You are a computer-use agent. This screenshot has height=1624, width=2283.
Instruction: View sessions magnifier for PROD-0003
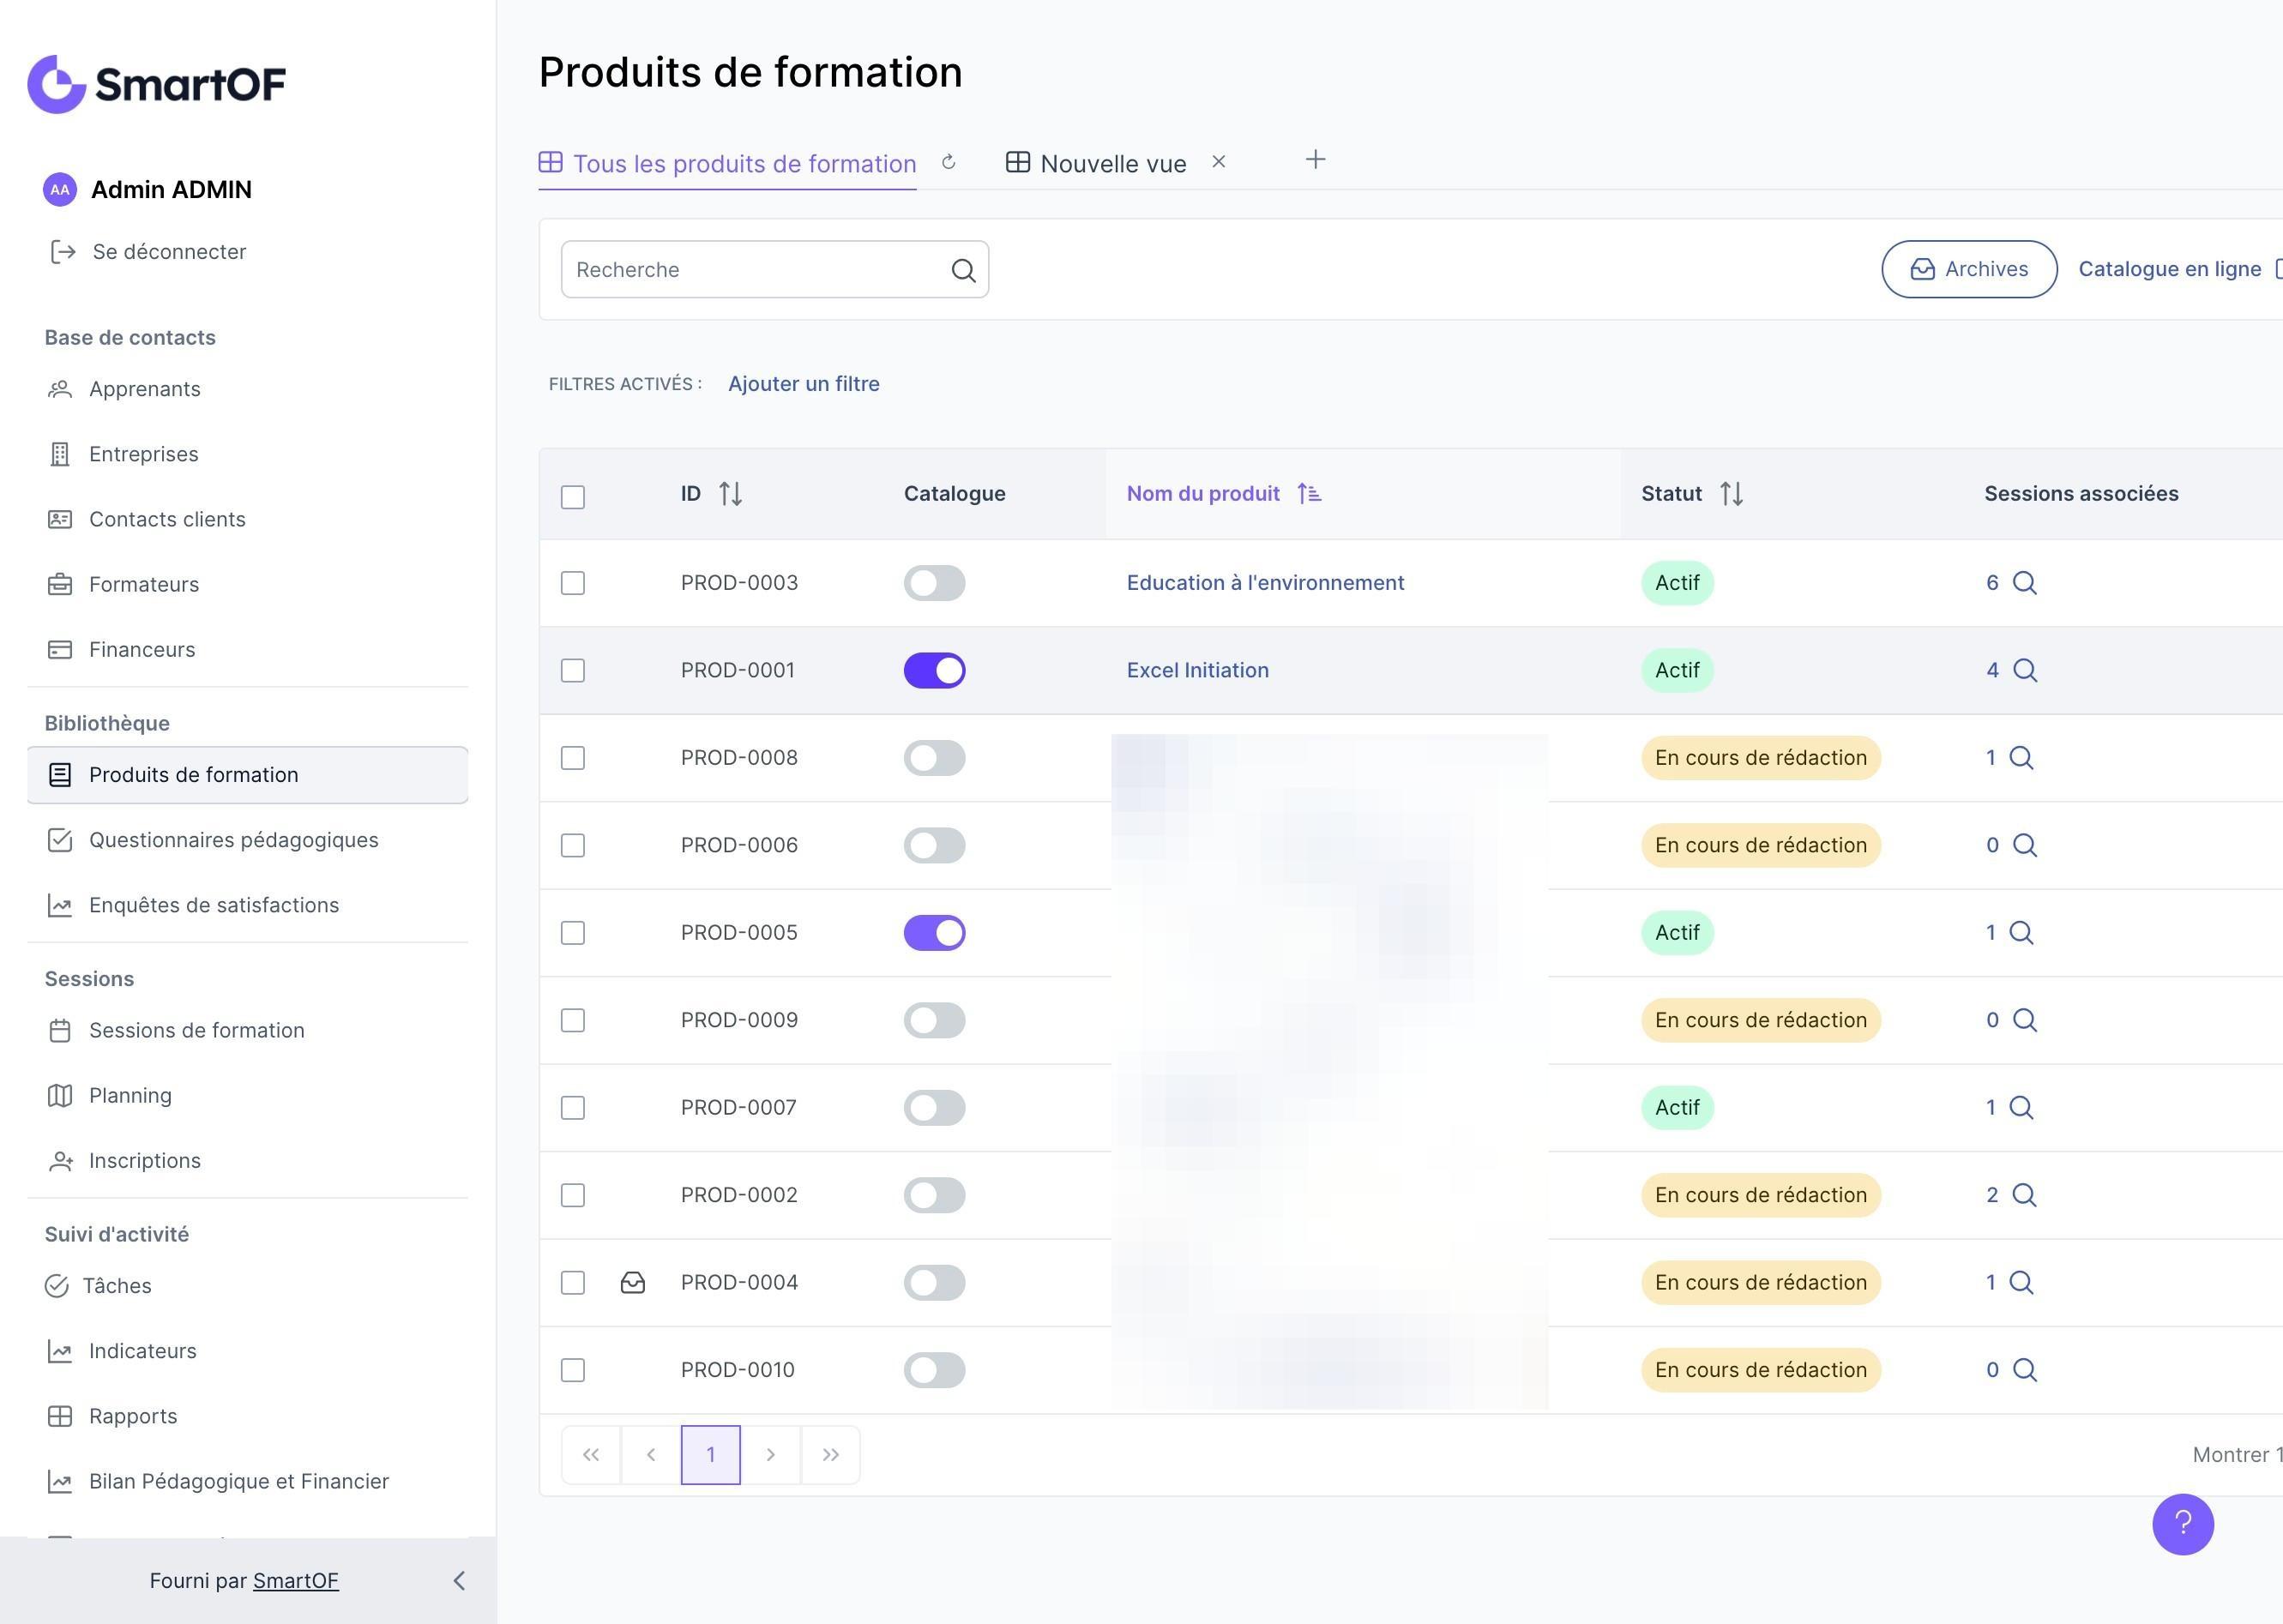point(2024,583)
